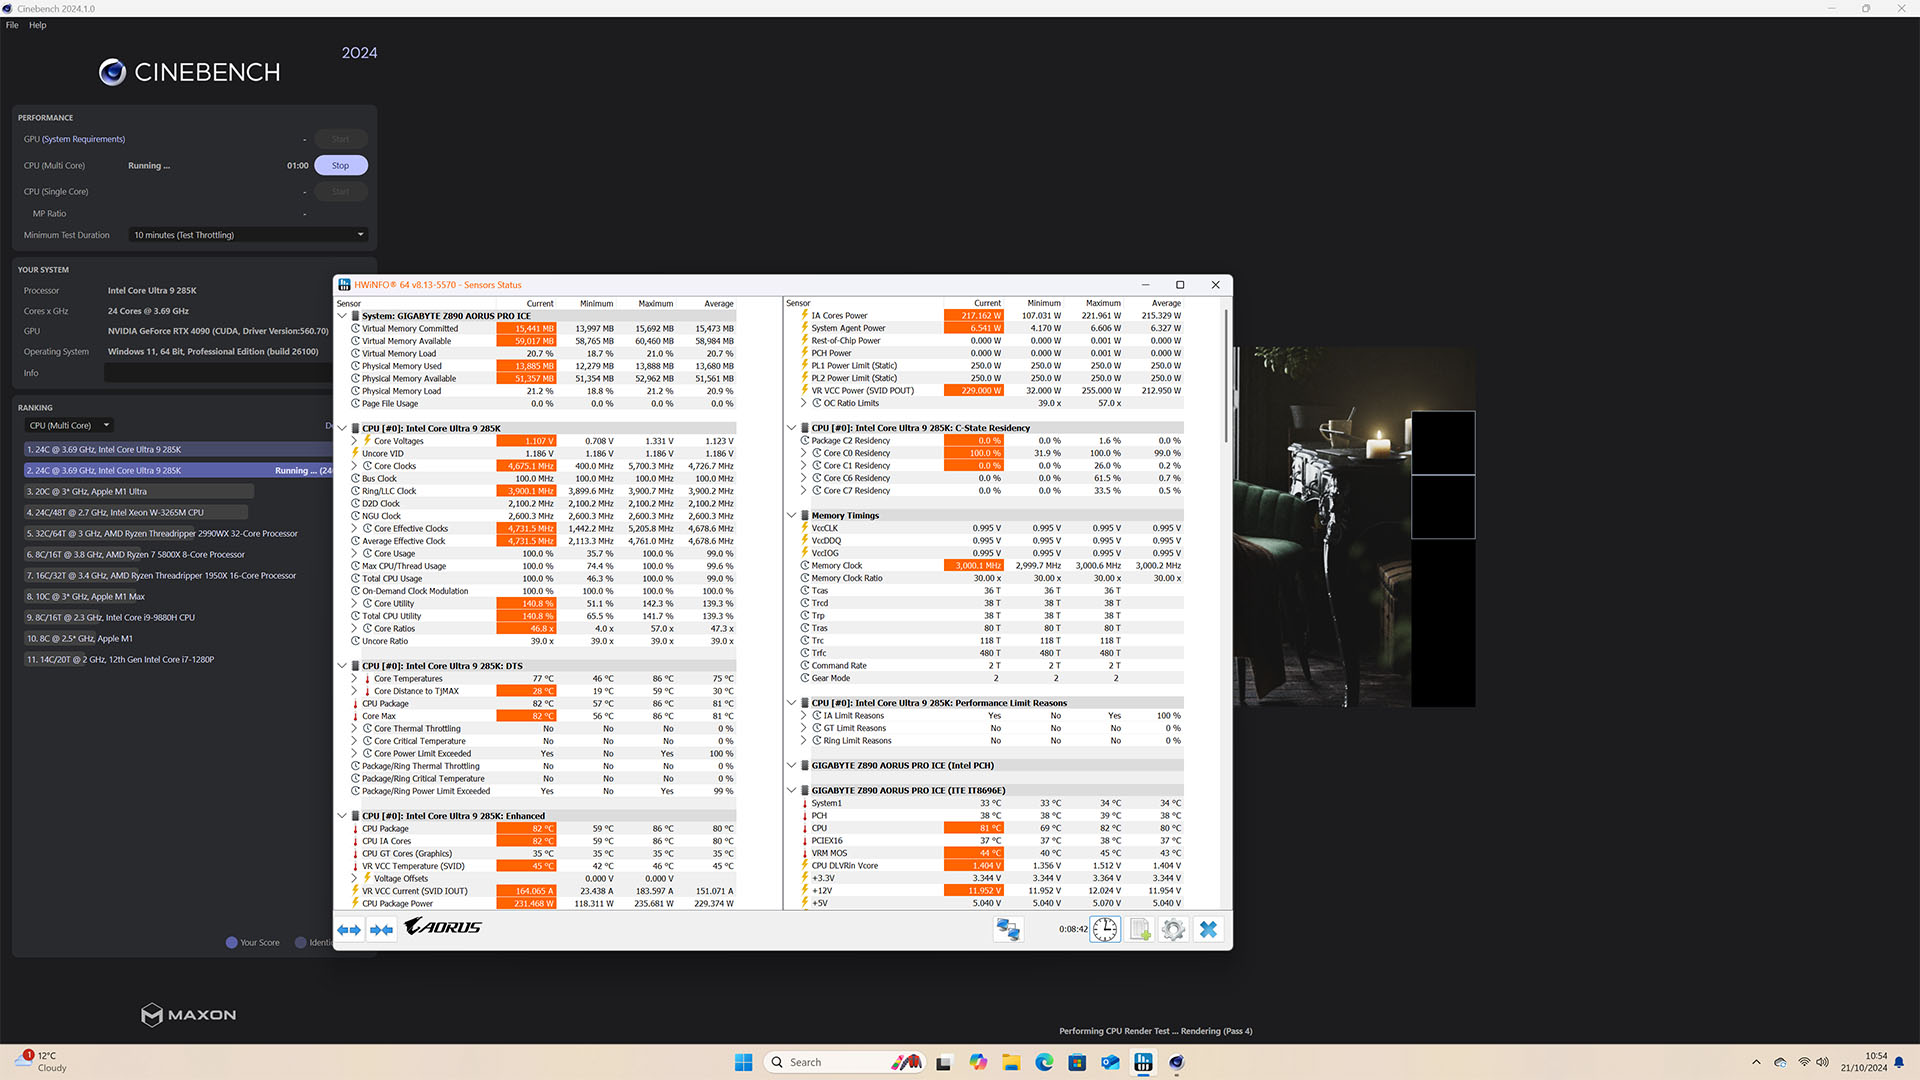The width and height of the screenshot is (1920, 1080).
Task: Switch to HWiNFO via its taskbar icon
Action: 1143,1062
